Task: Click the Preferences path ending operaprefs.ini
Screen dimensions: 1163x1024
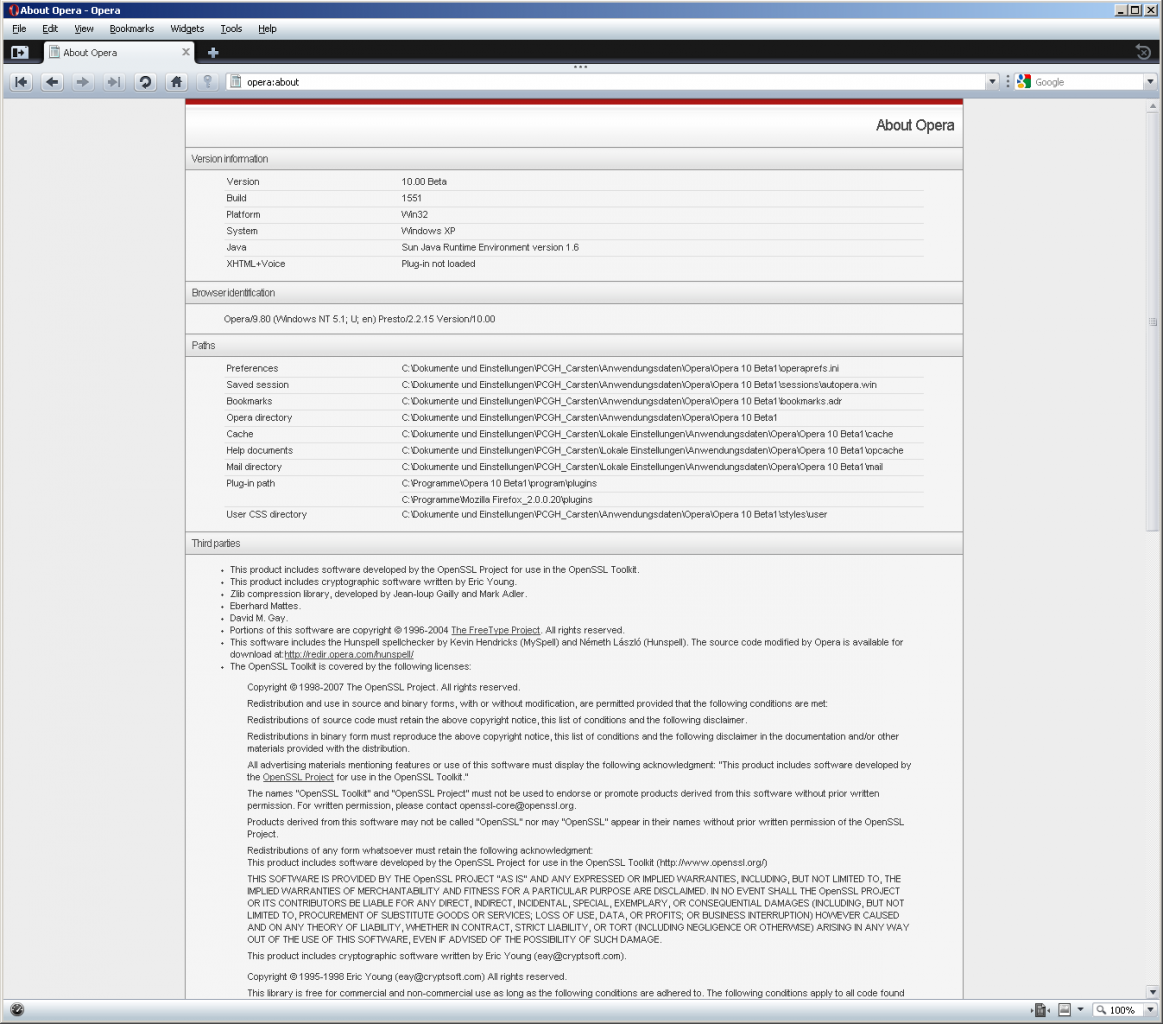Action: (x=620, y=369)
